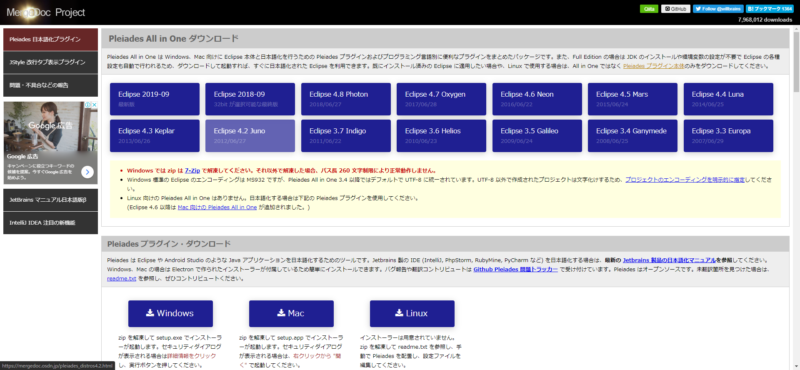Open JetBrains マニュアル日本語版 sidebar item

coord(51,200)
